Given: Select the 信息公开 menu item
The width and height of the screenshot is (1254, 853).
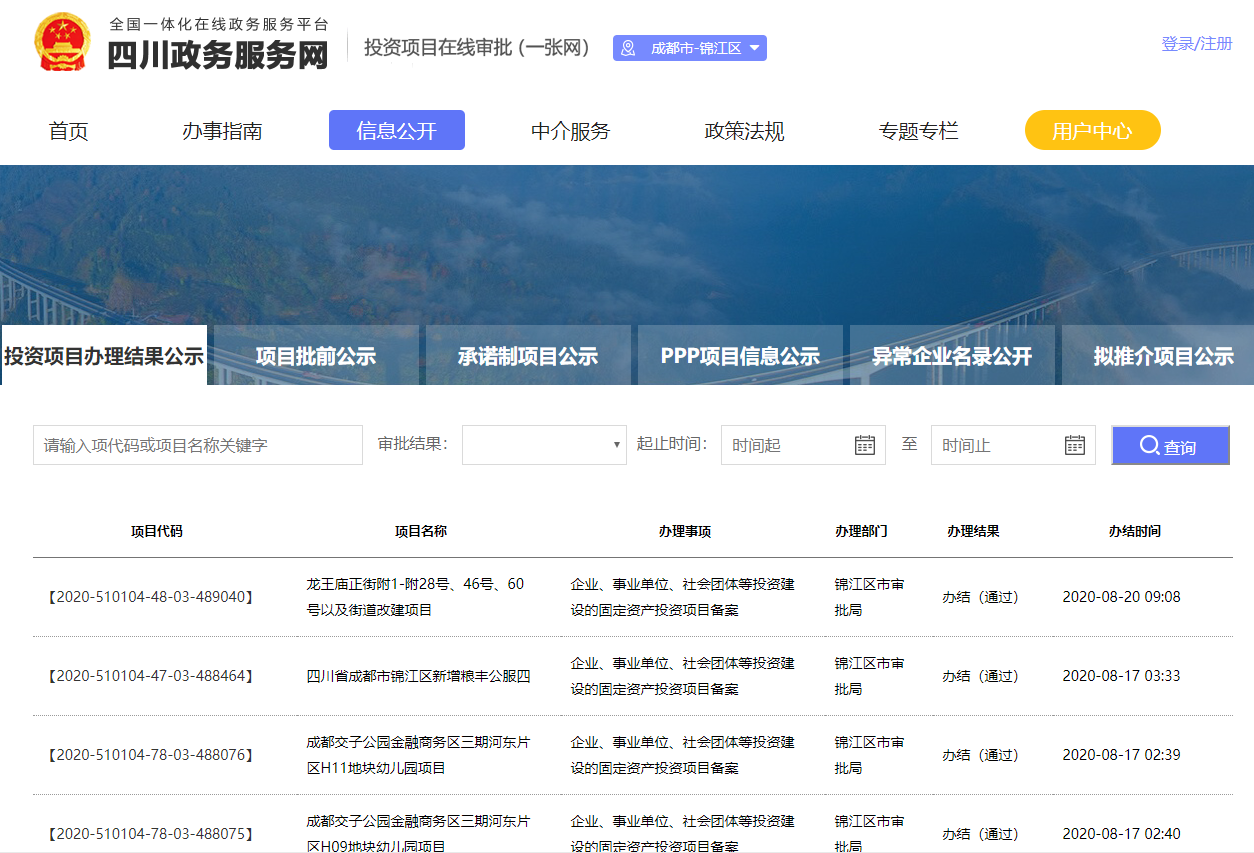Looking at the screenshot, I should point(396,131).
